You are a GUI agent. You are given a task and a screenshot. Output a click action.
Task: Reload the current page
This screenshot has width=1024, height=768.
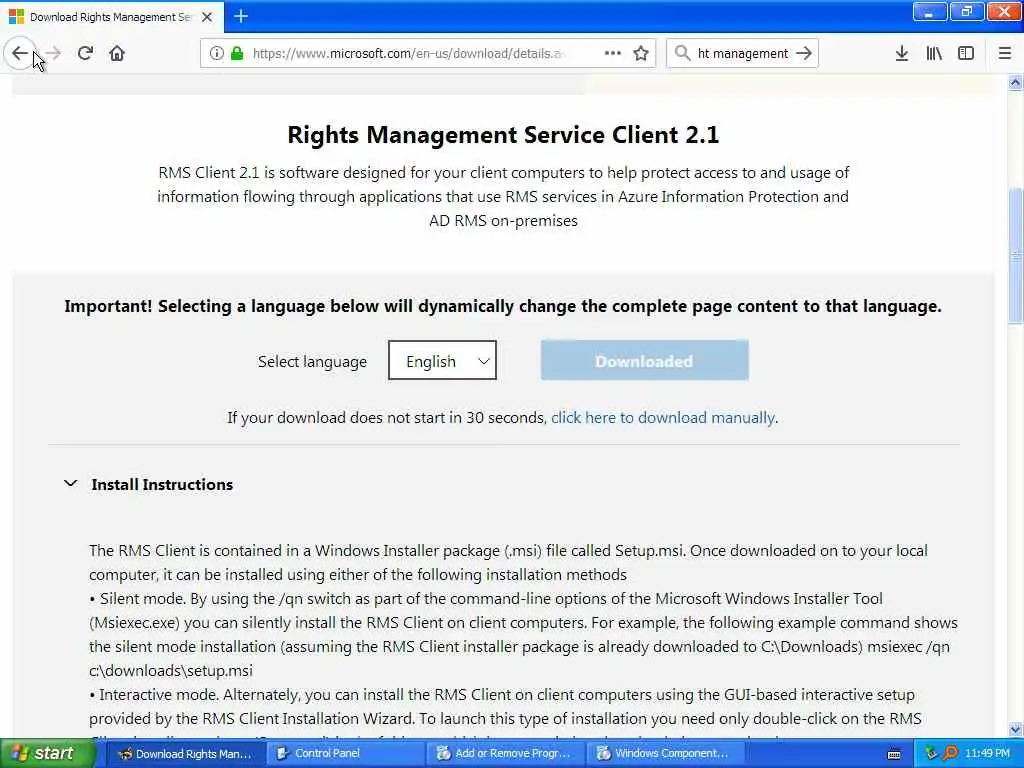tap(85, 53)
